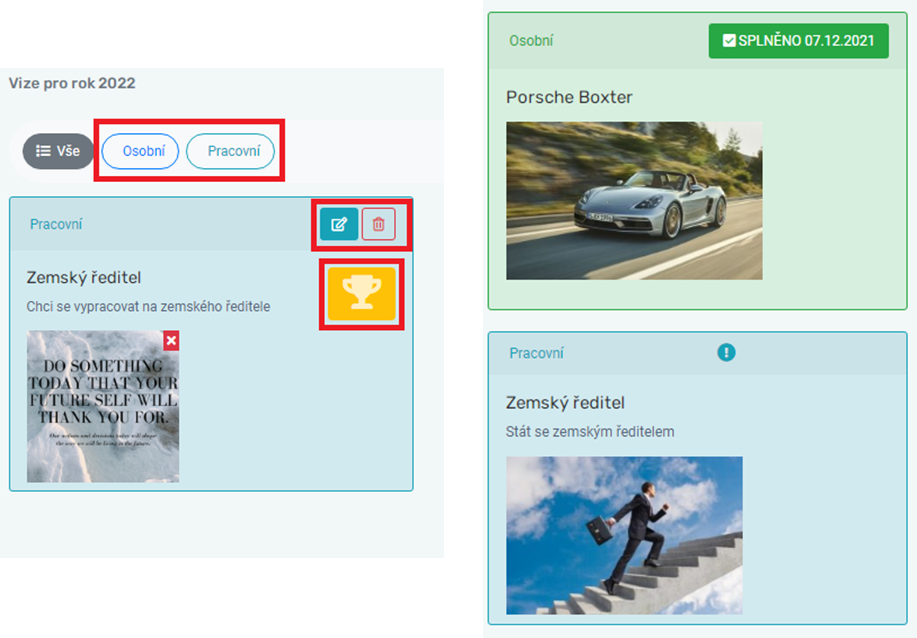Click the Pracovní label on the right blue card

pos(536,353)
